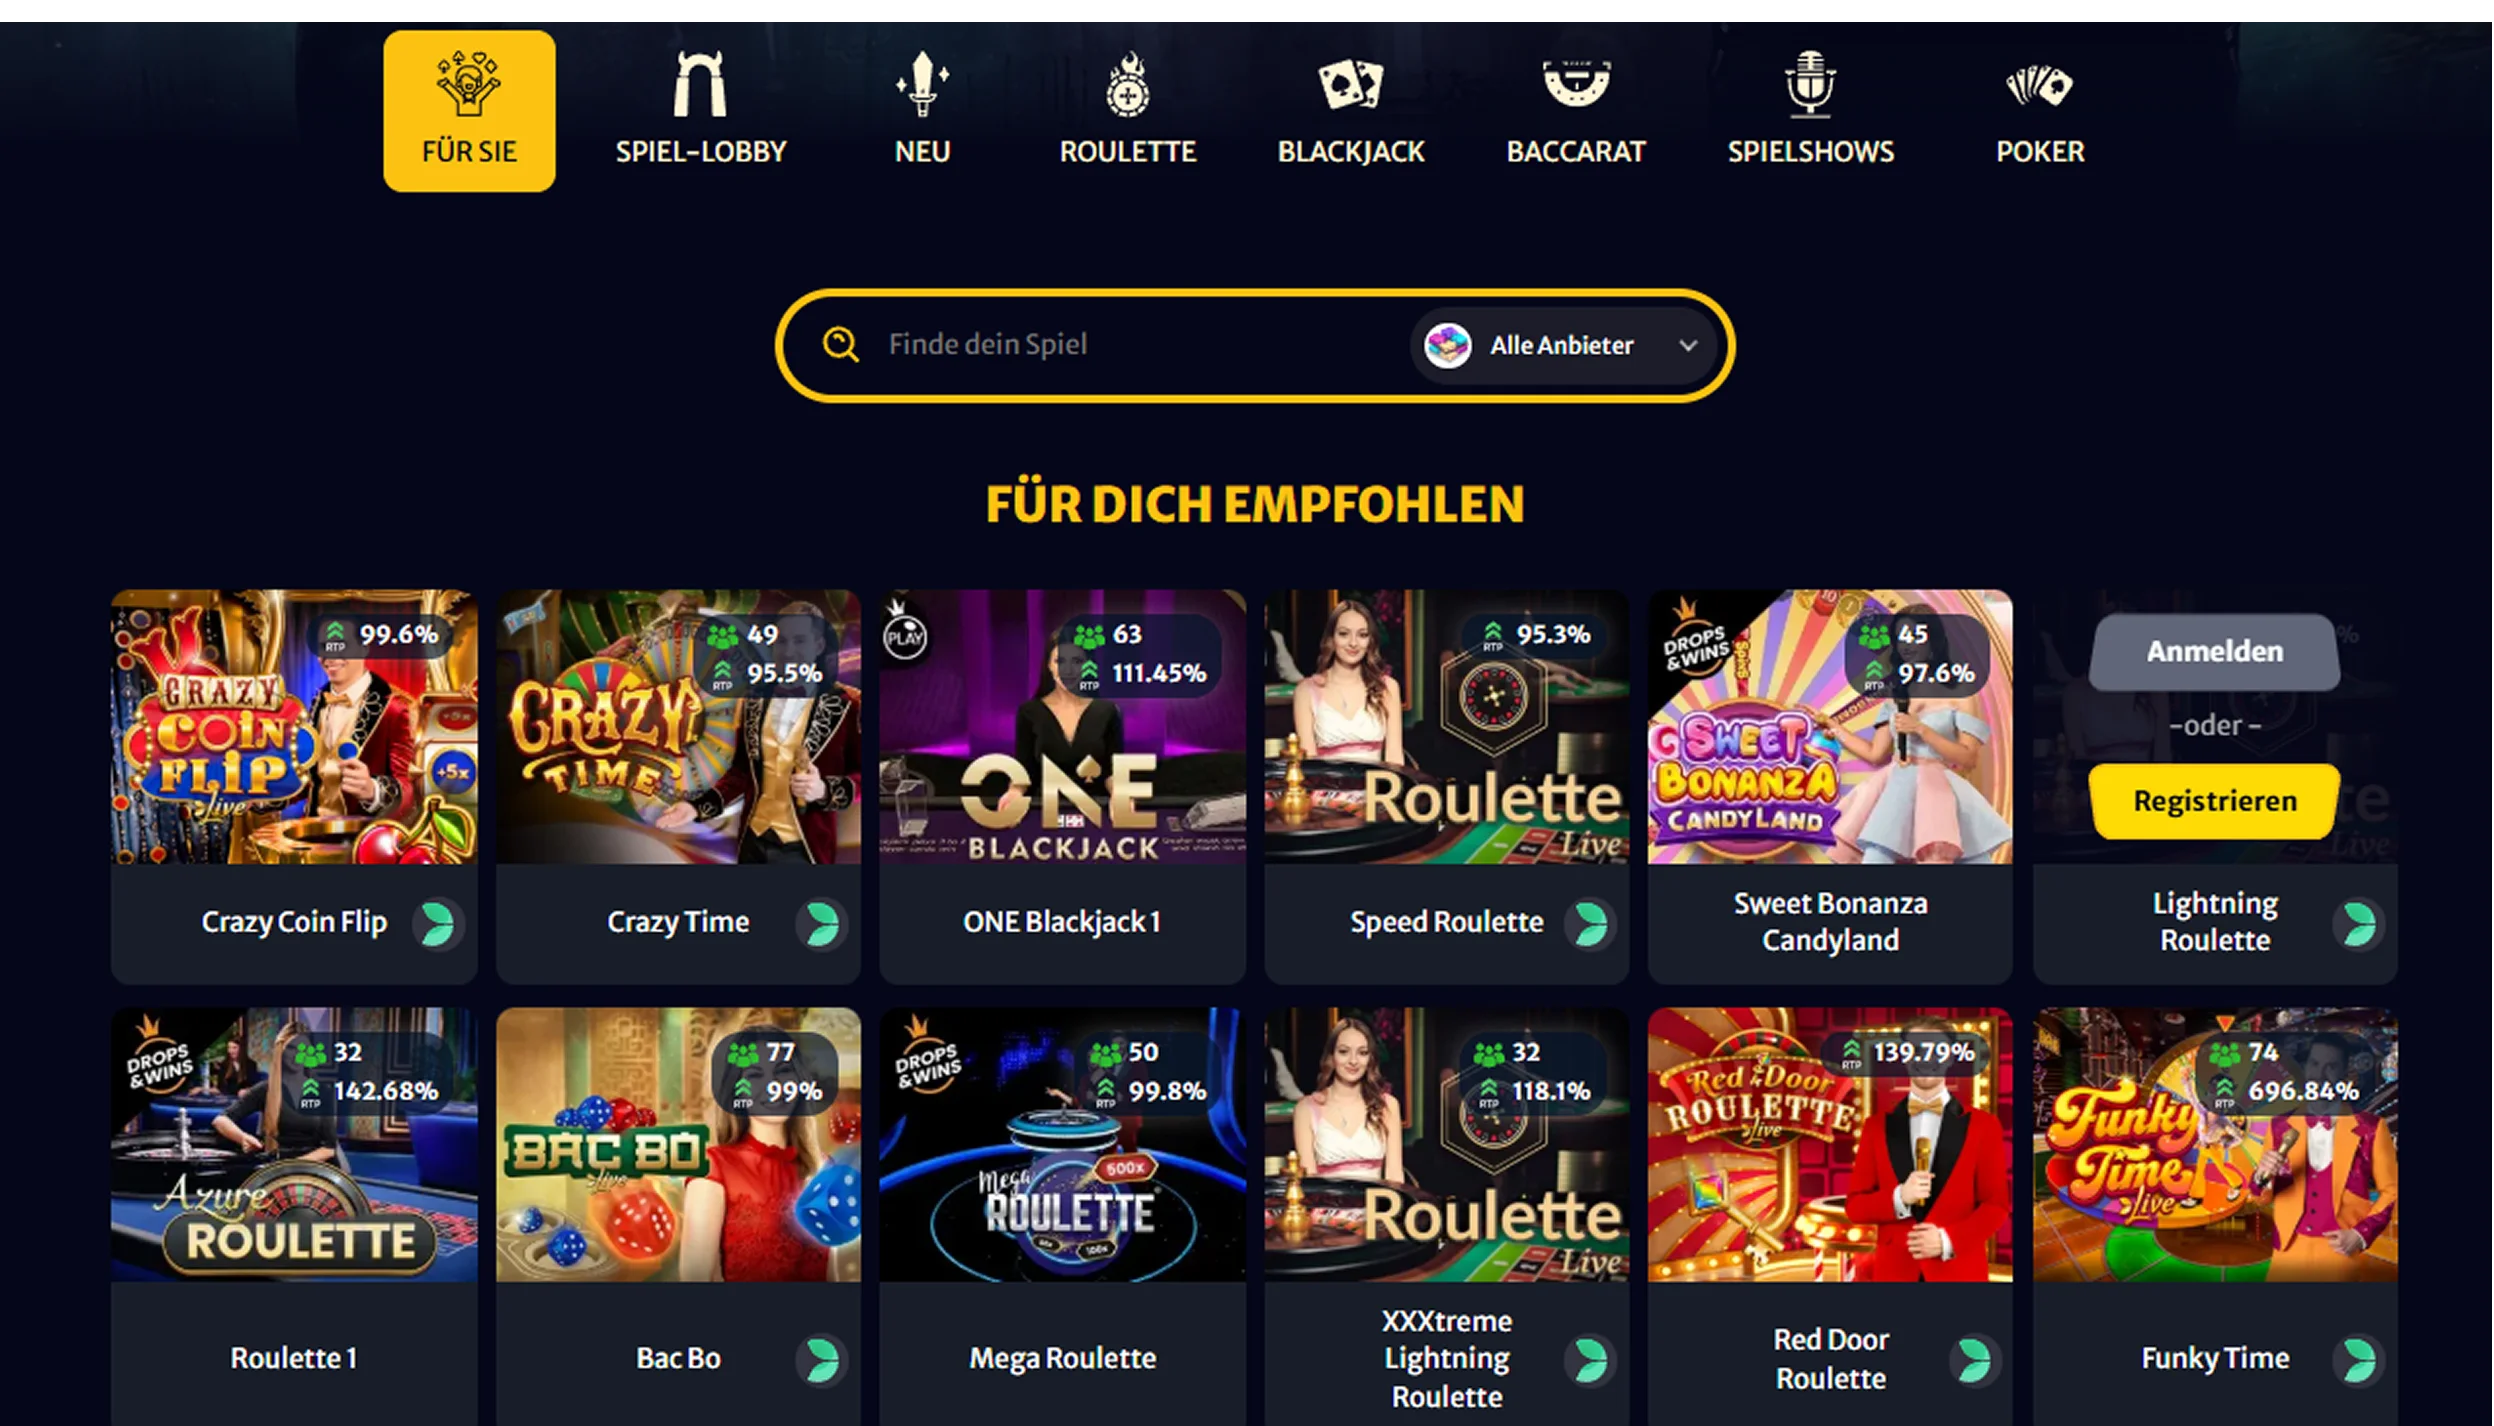Open the Mega Roulette game thumbnail
This screenshot has height=1426, width=2494.
1062,1145
